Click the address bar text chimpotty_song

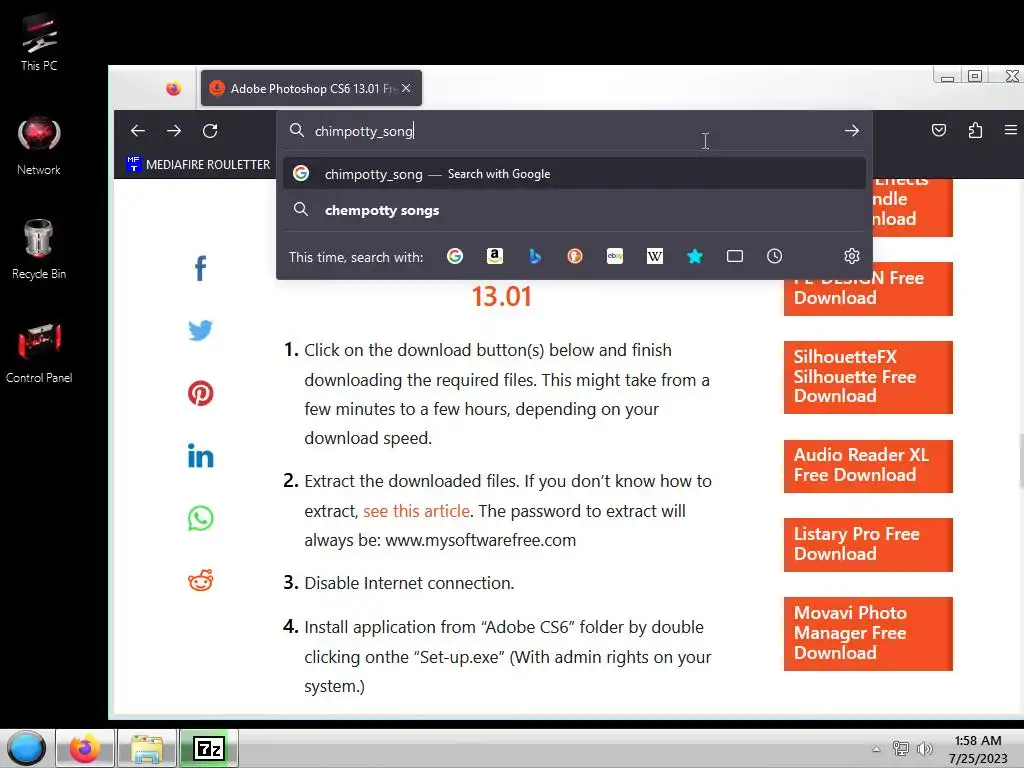[x=364, y=131]
